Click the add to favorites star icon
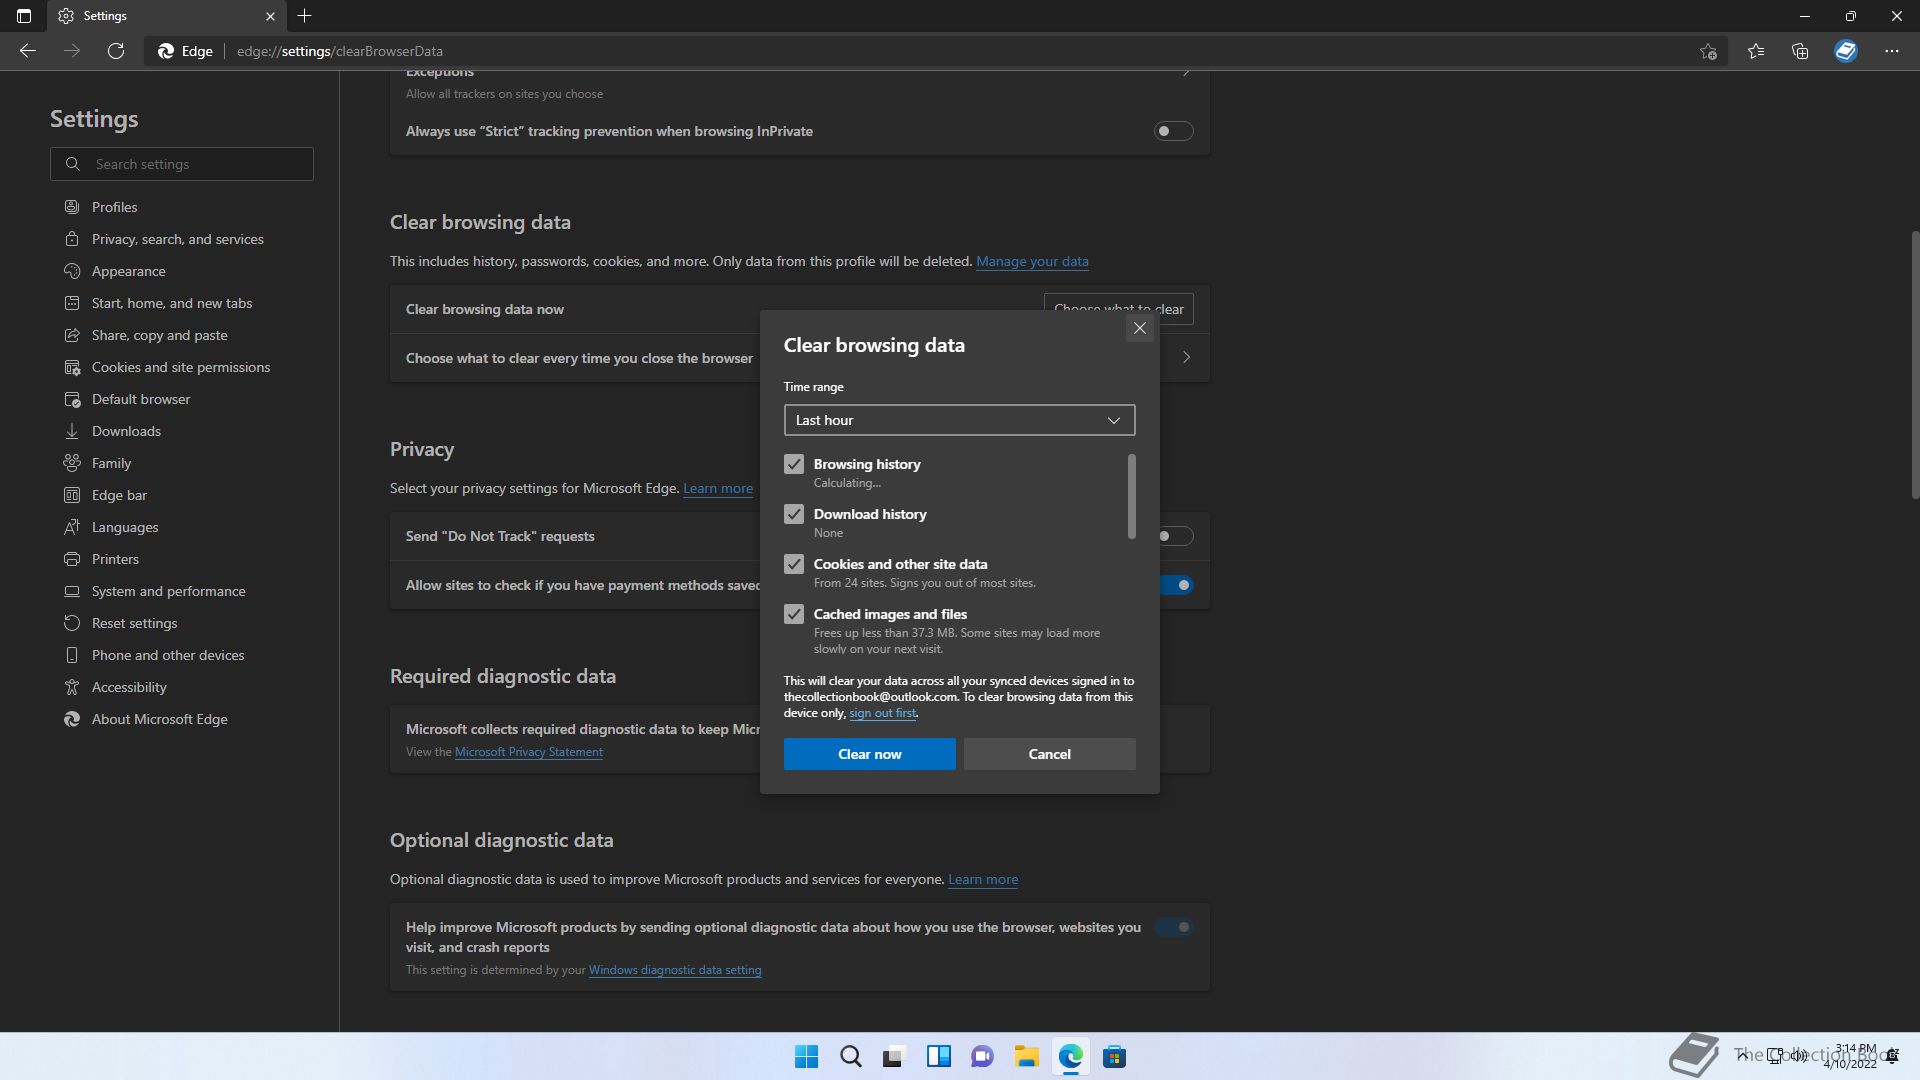Screen dimensions: 1920x1080 click(1708, 51)
